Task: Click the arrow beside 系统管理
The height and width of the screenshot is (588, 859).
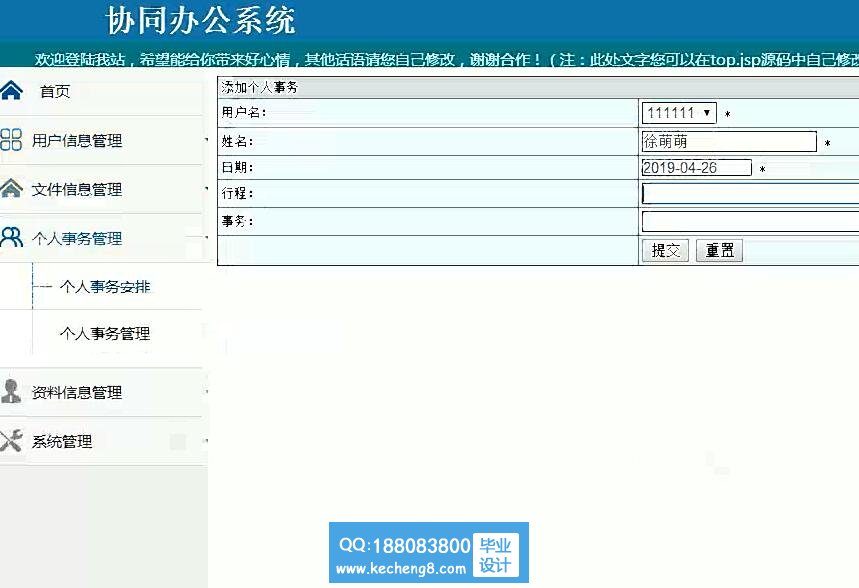Action: pos(207,441)
